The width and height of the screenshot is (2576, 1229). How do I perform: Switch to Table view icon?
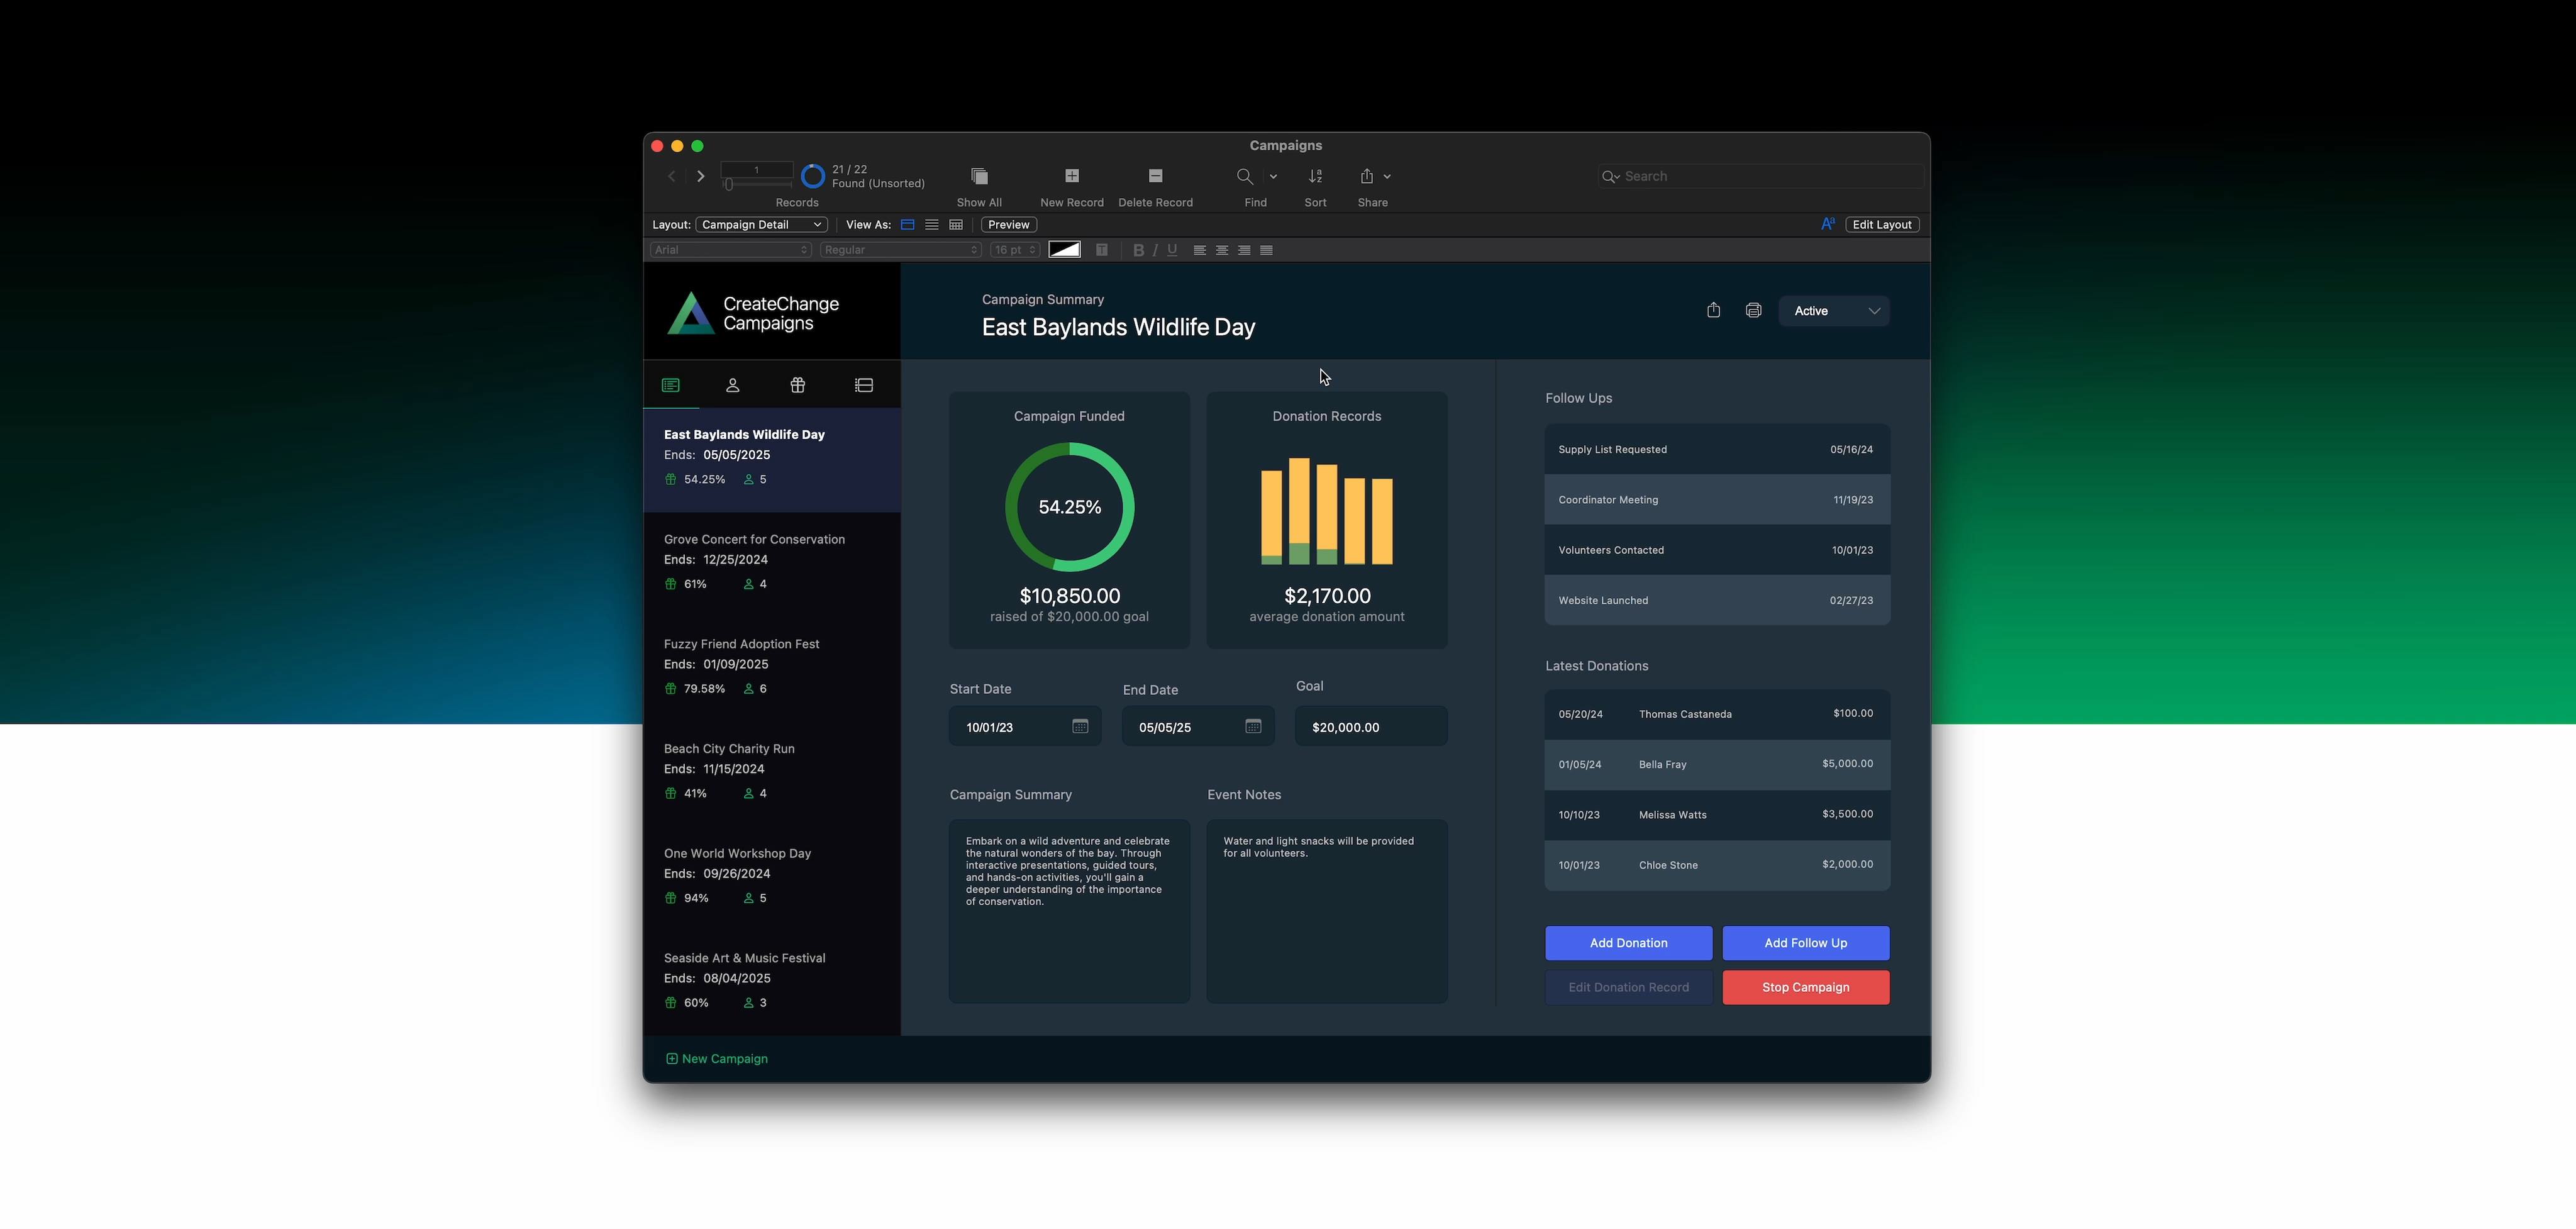956,225
